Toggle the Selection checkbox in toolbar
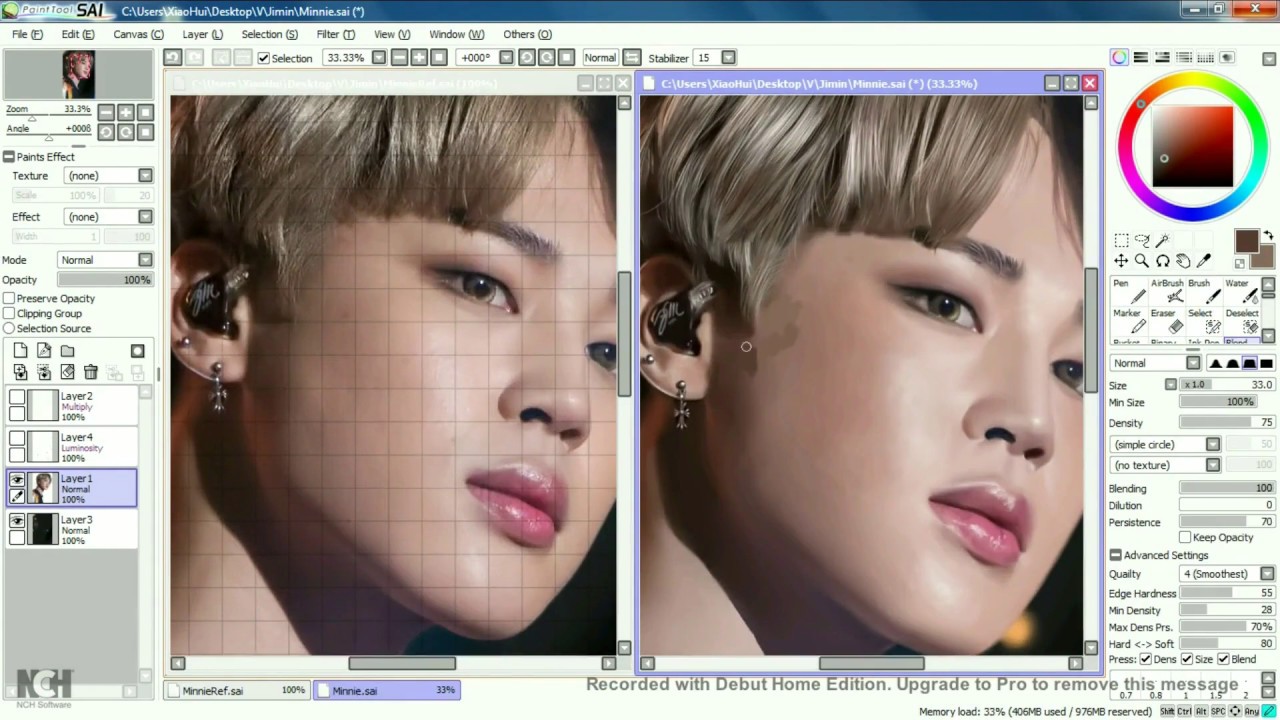The height and width of the screenshot is (720, 1280). pyautogui.click(x=264, y=58)
